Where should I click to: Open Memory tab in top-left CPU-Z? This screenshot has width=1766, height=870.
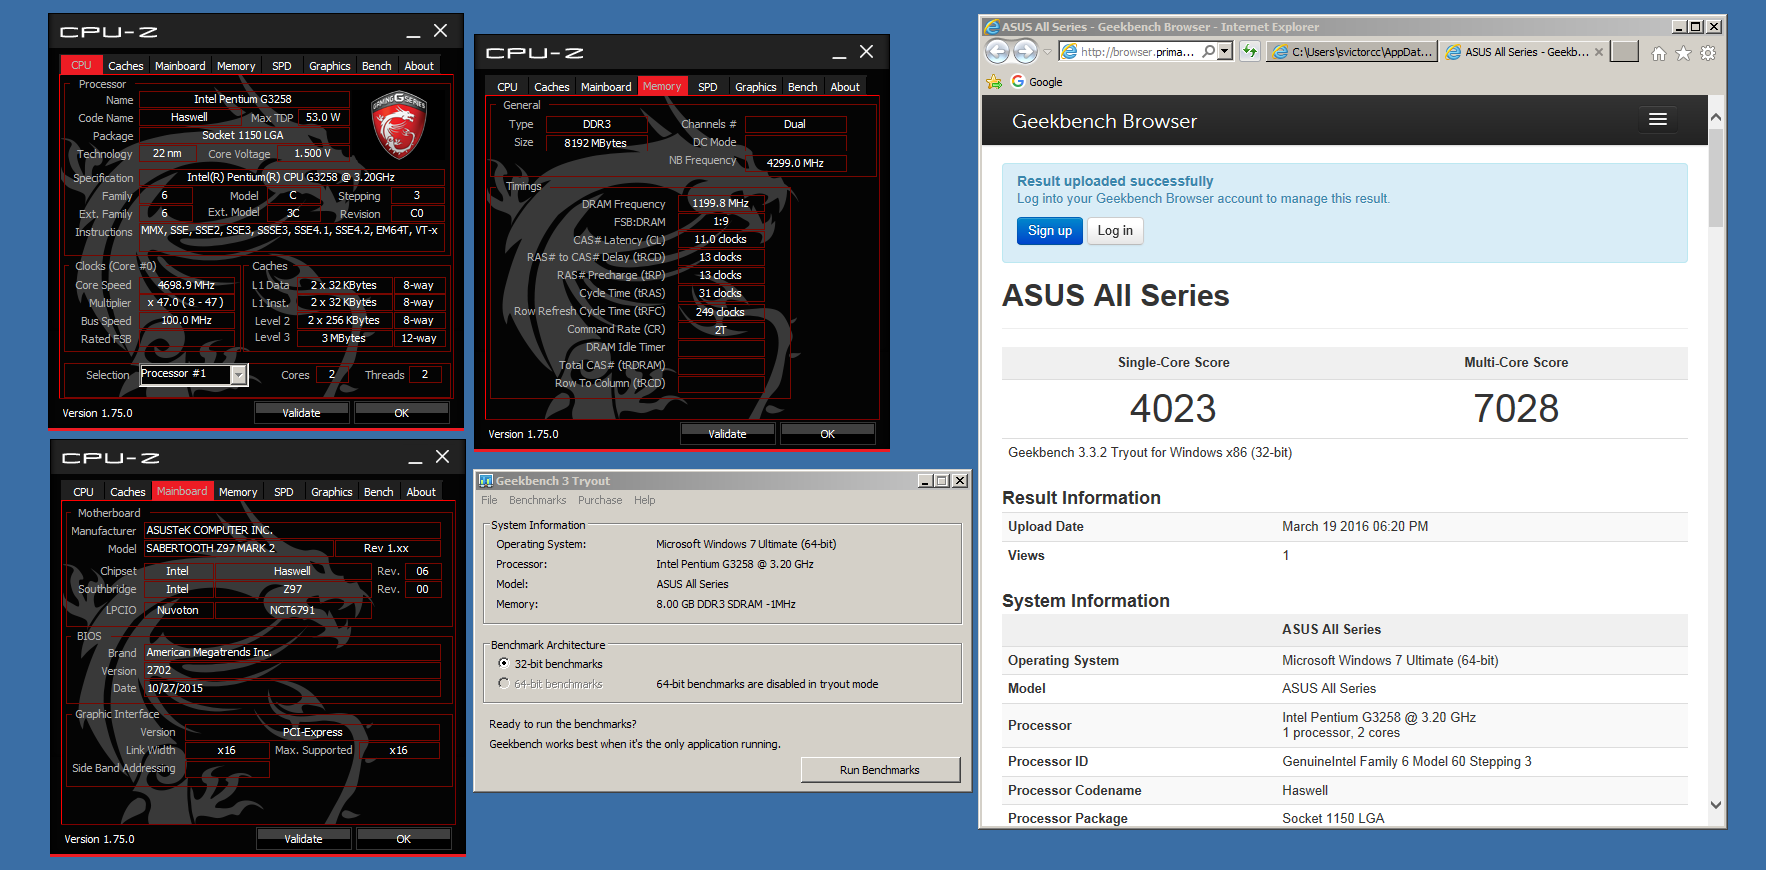[x=236, y=66]
